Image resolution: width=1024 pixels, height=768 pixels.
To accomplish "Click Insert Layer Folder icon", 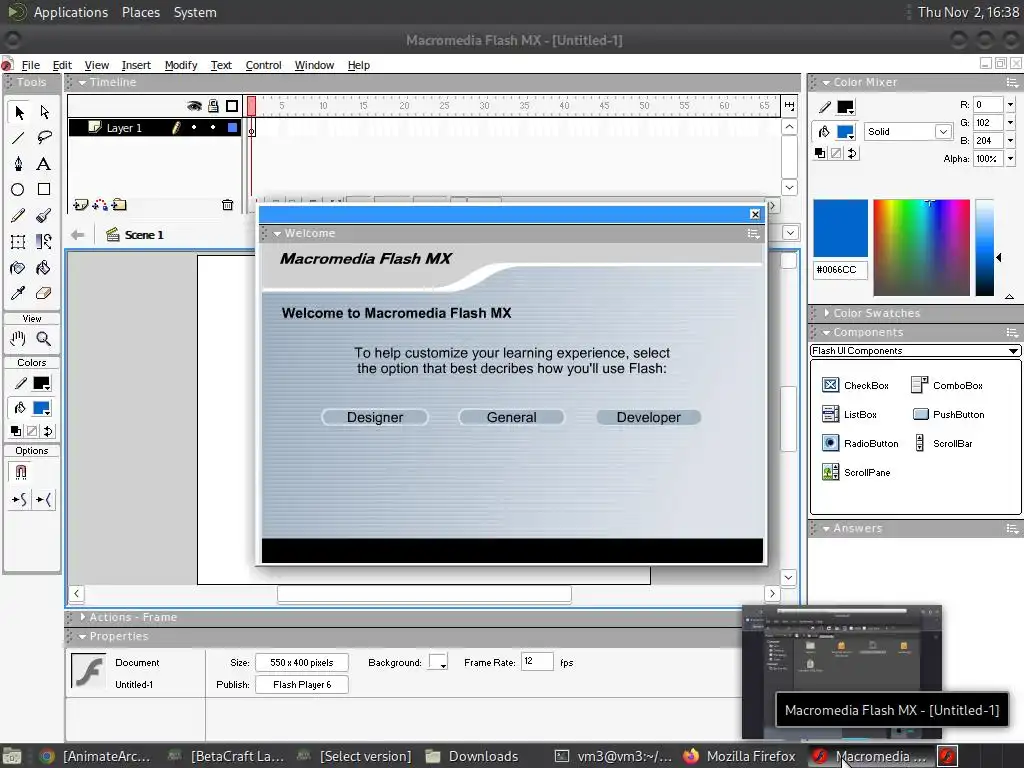I will [x=119, y=205].
